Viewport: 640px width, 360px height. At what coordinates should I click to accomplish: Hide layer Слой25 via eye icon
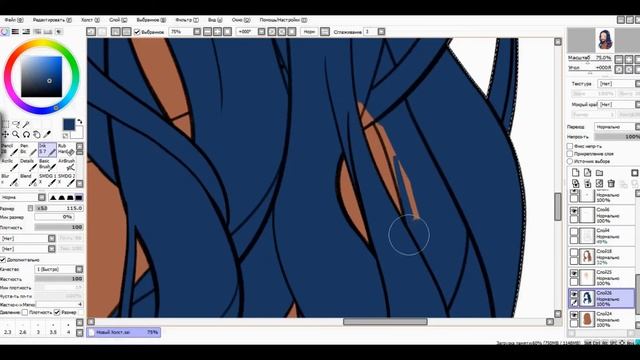tap(574, 273)
